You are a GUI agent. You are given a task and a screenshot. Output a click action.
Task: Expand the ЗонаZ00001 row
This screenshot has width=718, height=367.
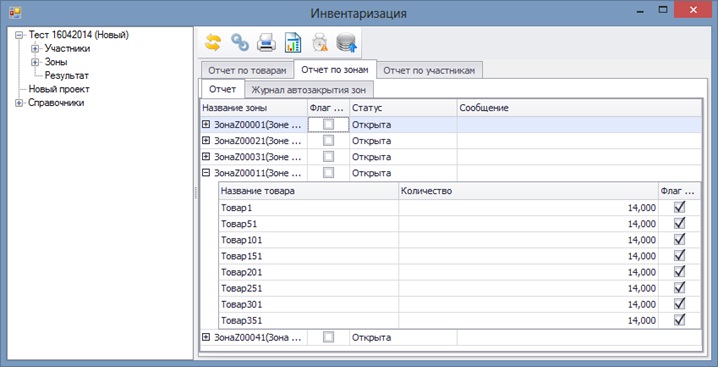(x=206, y=124)
